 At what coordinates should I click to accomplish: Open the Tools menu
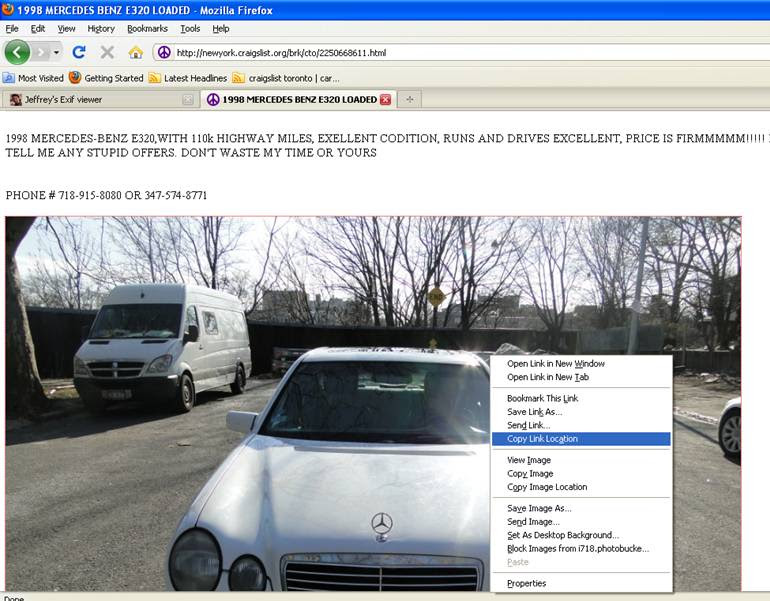tap(190, 28)
